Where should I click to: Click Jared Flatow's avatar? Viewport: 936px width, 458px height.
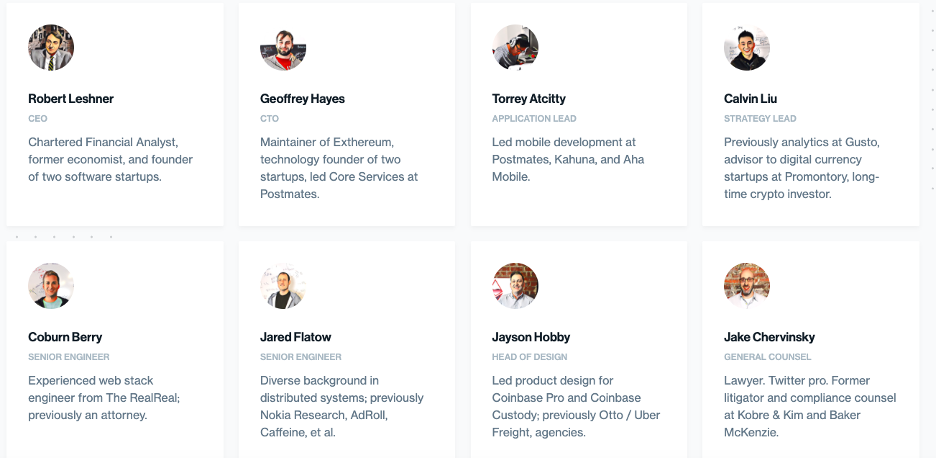(x=283, y=285)
